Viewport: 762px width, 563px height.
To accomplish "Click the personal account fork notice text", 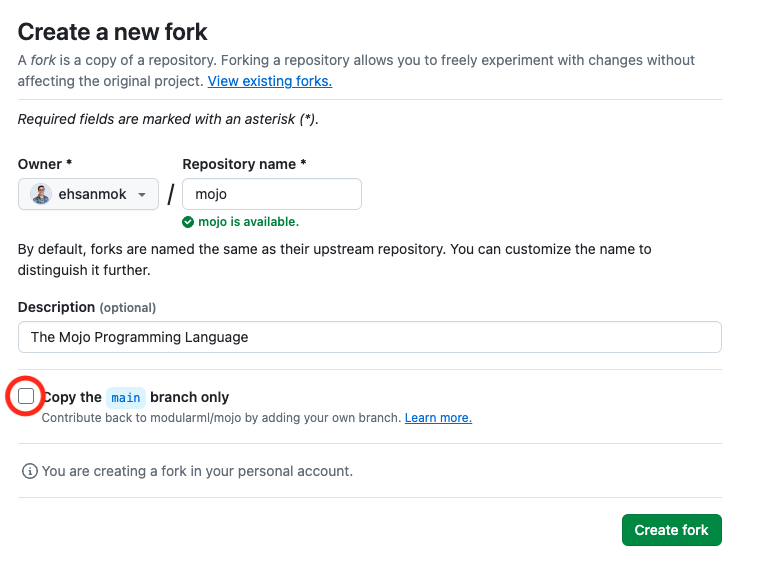I will coord(197,471).
